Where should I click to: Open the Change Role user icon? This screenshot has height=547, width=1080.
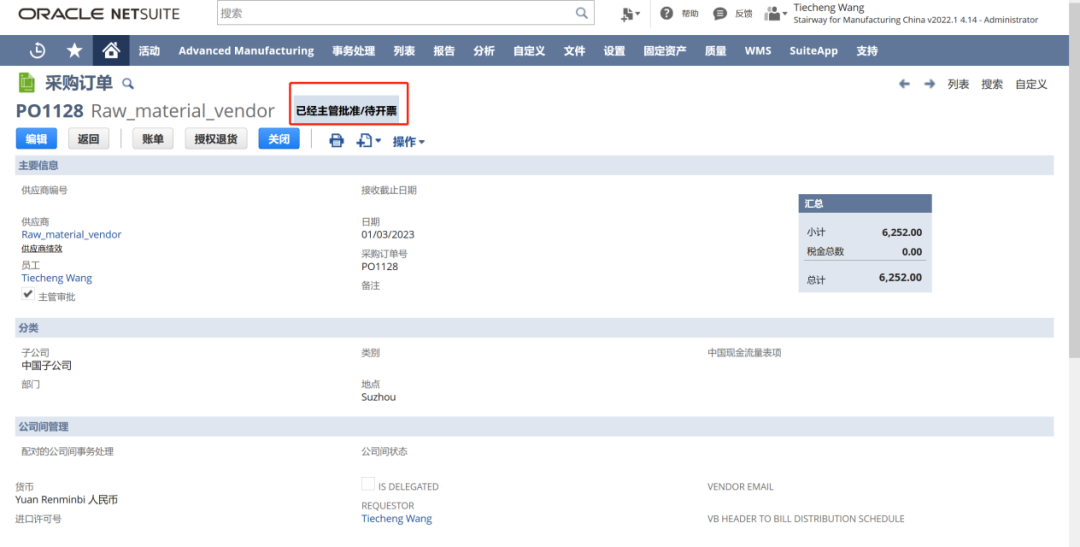point(775,14)
